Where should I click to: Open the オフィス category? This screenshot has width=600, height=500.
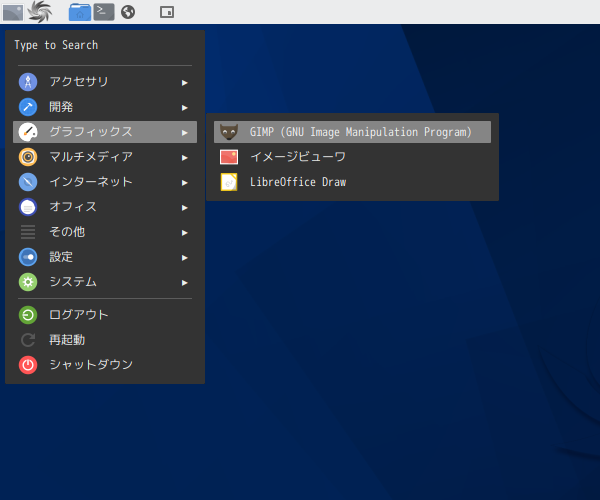click(x=105, y=207)
